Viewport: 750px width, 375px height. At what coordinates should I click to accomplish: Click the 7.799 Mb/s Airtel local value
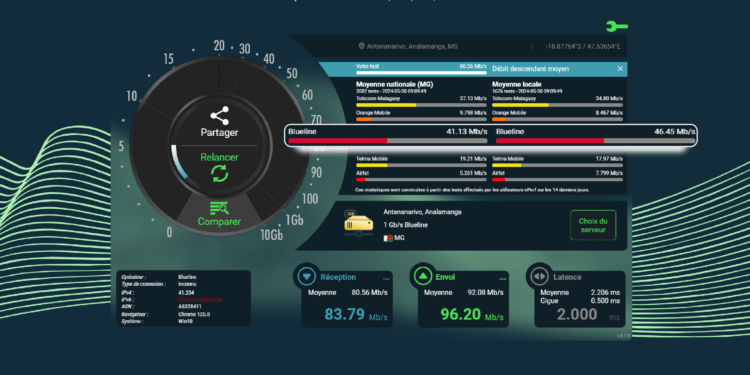coord(609,173)
